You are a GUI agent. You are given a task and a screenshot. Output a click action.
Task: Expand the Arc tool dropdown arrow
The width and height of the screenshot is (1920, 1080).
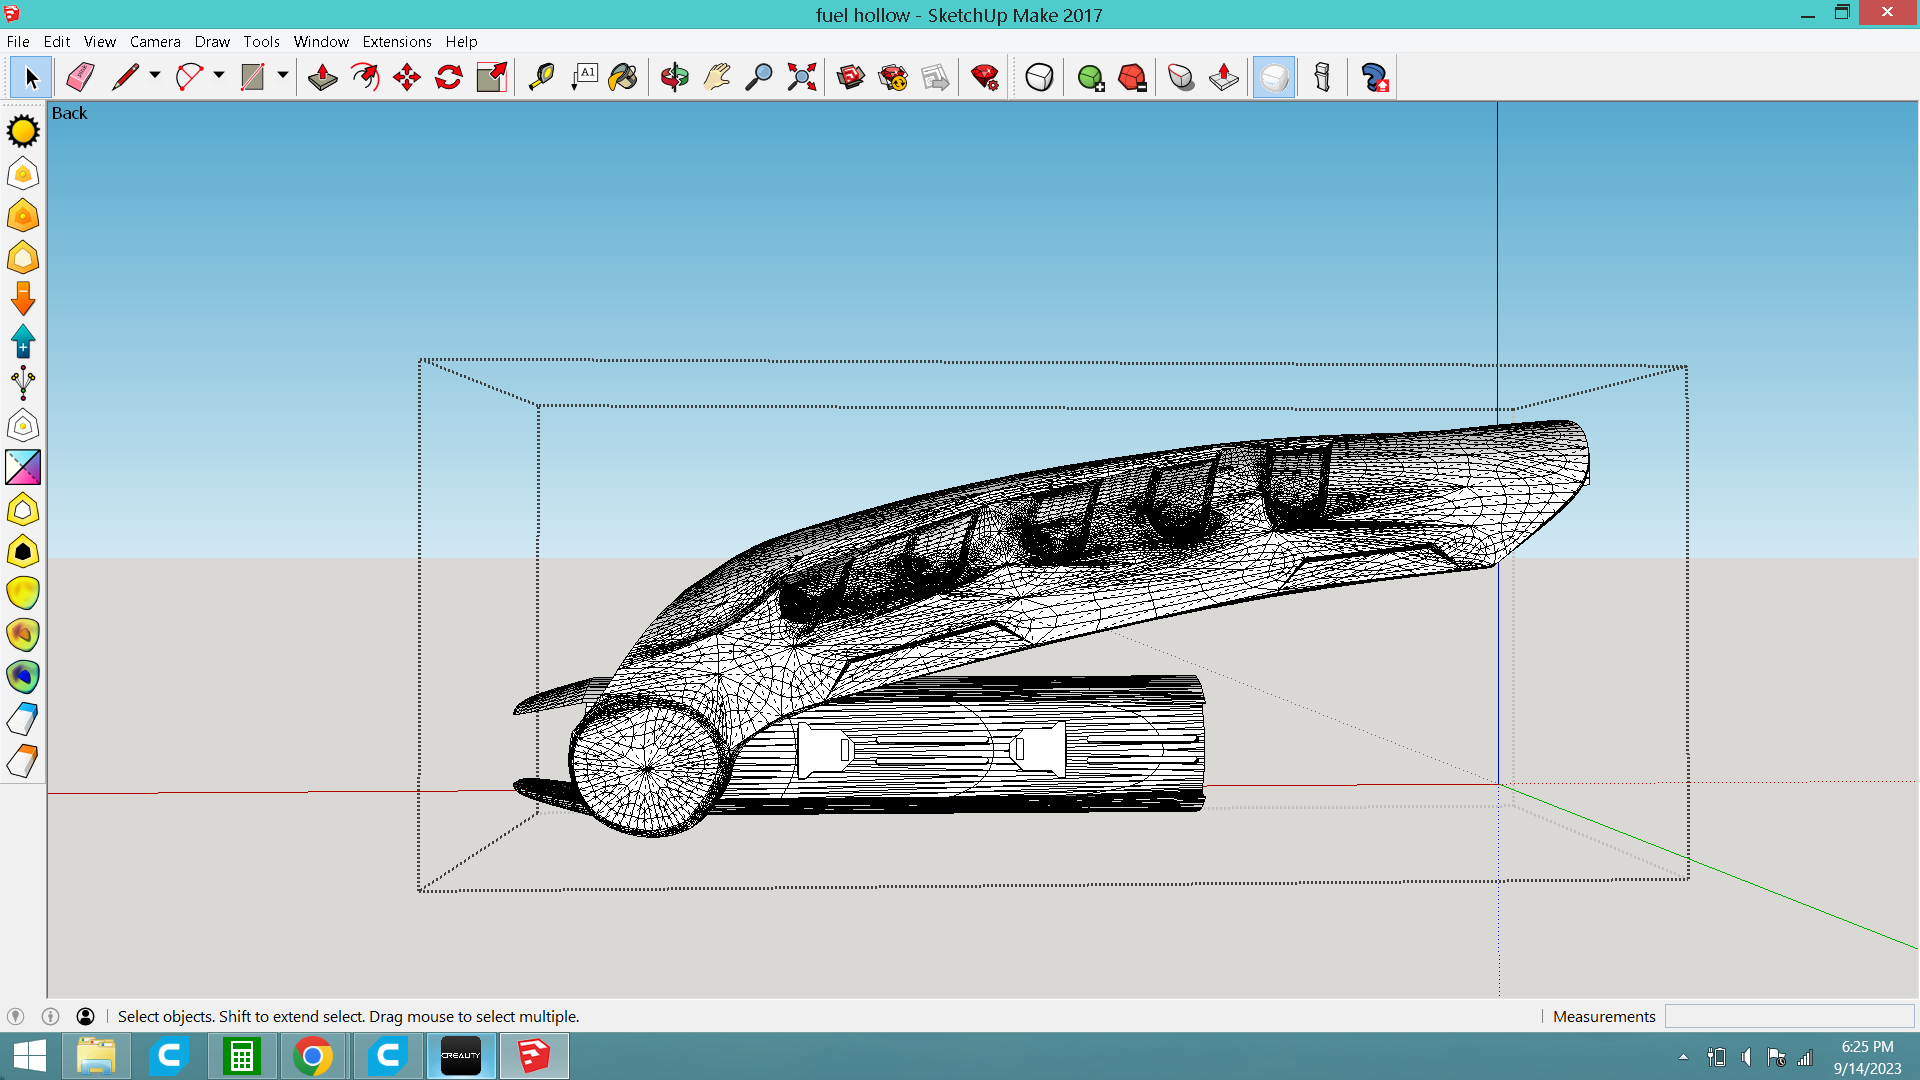(x=219, y=75)
